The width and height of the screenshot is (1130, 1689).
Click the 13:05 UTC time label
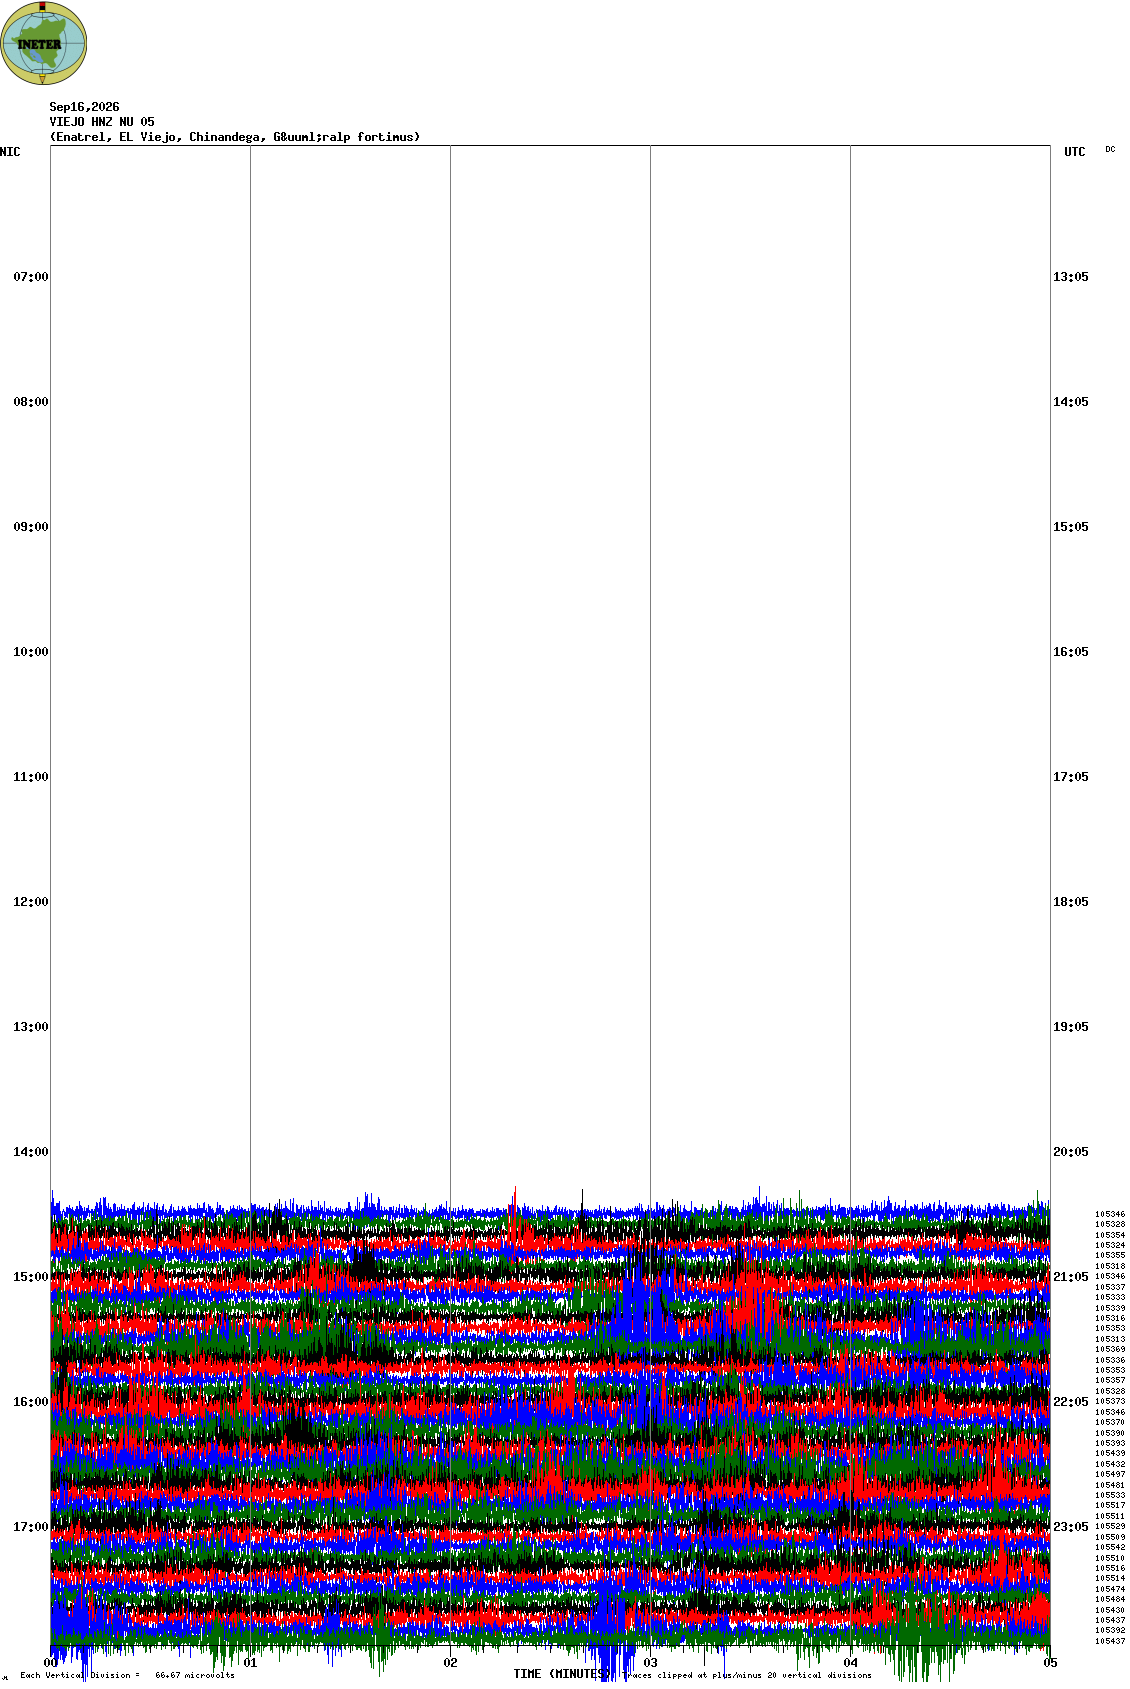click(x=1071, y=277)
